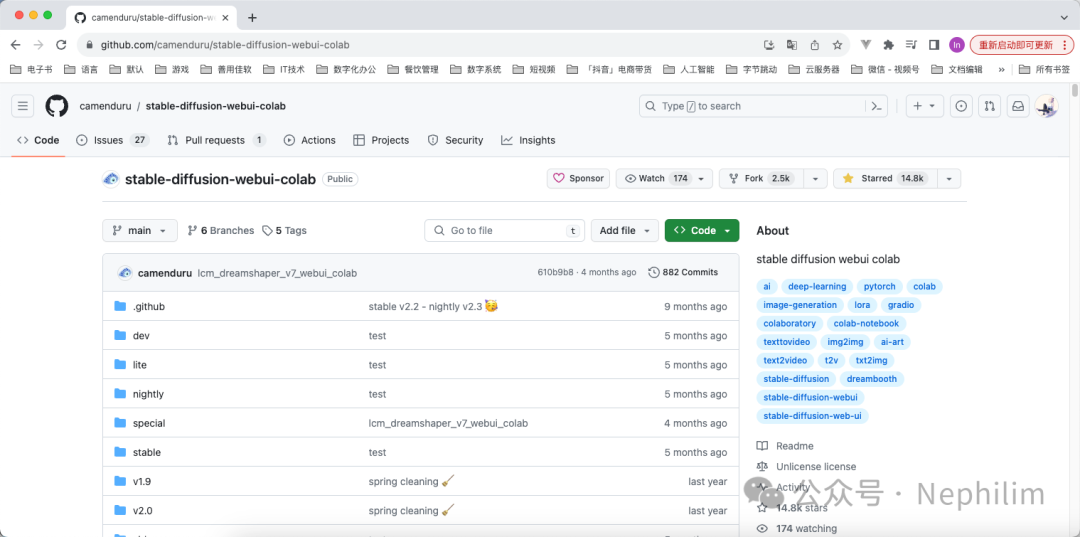
Task: Star toggle: click the Starred button
Action: click(884, 178)
